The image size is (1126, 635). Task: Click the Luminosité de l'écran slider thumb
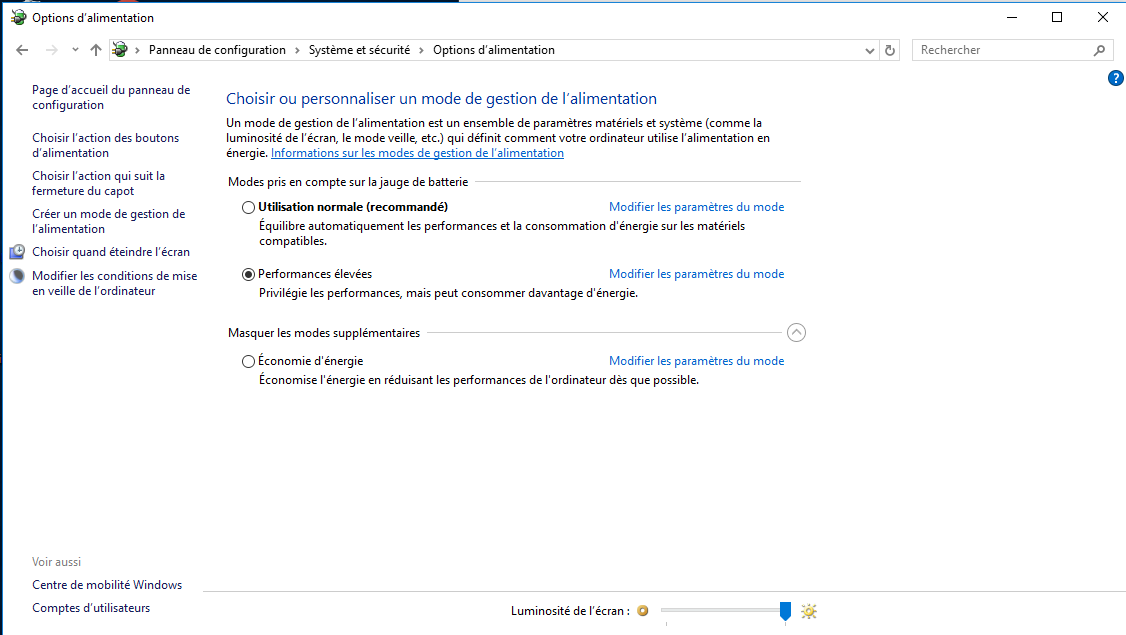pyautogui.click(x=785, y=611)
